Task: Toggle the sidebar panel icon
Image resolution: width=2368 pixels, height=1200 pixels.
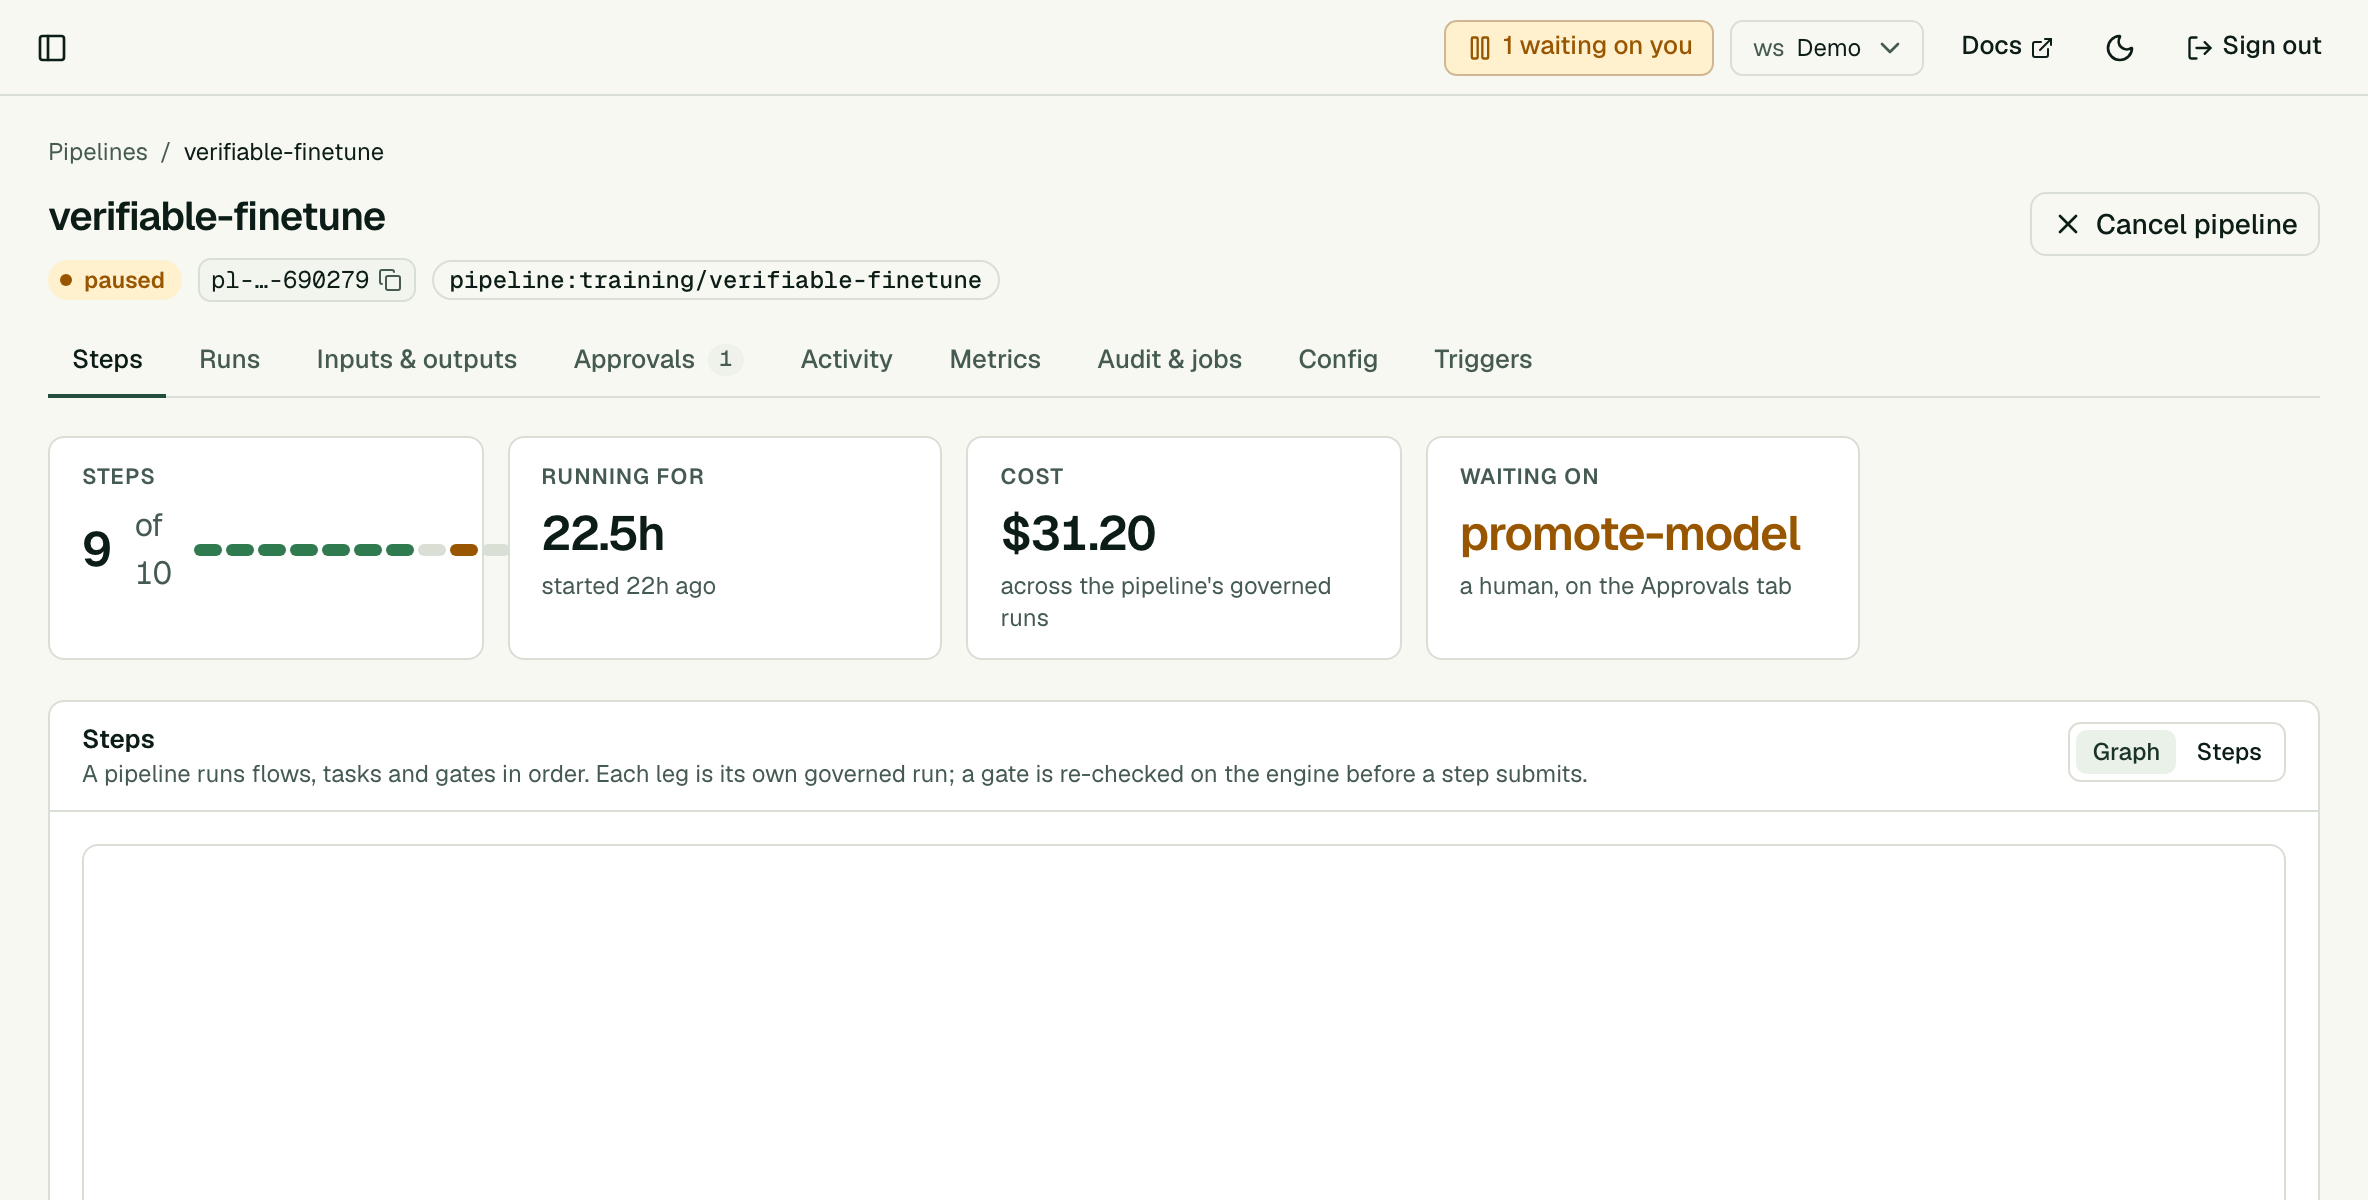Action: click(52, 48)
